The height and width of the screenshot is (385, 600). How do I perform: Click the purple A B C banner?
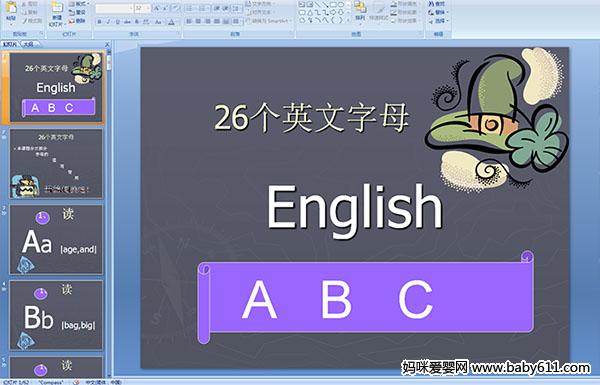[x=366, y=297]
